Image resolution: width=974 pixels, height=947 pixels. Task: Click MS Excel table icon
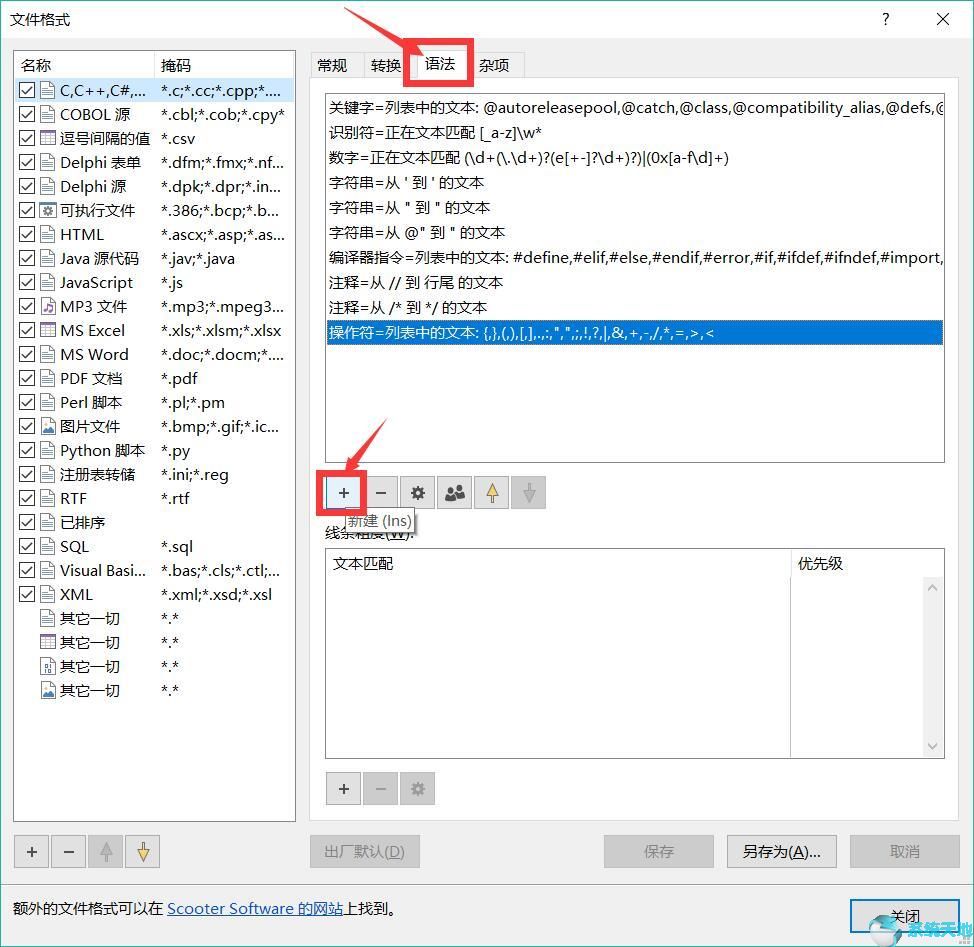pos(48,330)
